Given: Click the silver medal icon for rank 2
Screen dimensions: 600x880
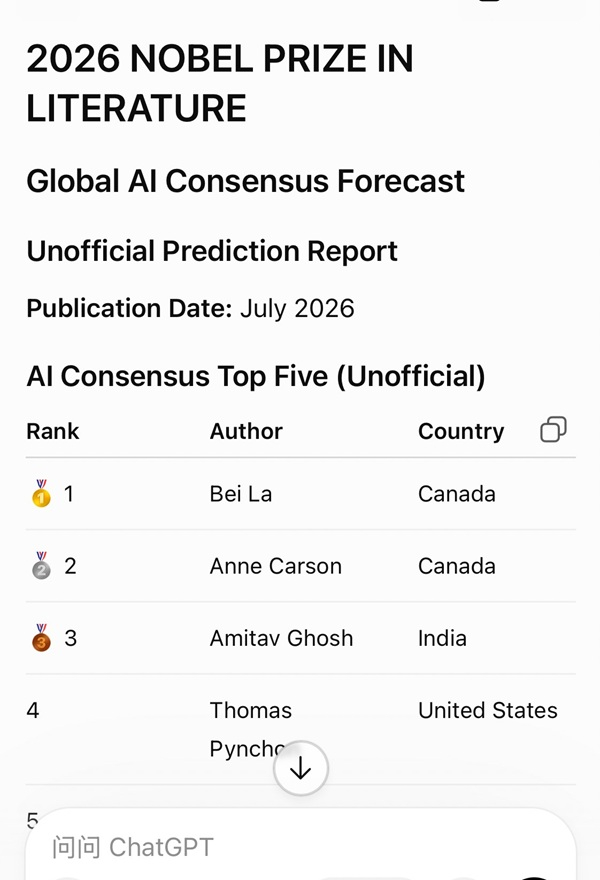Looking at the screenshot, I should tap(41, 565).
